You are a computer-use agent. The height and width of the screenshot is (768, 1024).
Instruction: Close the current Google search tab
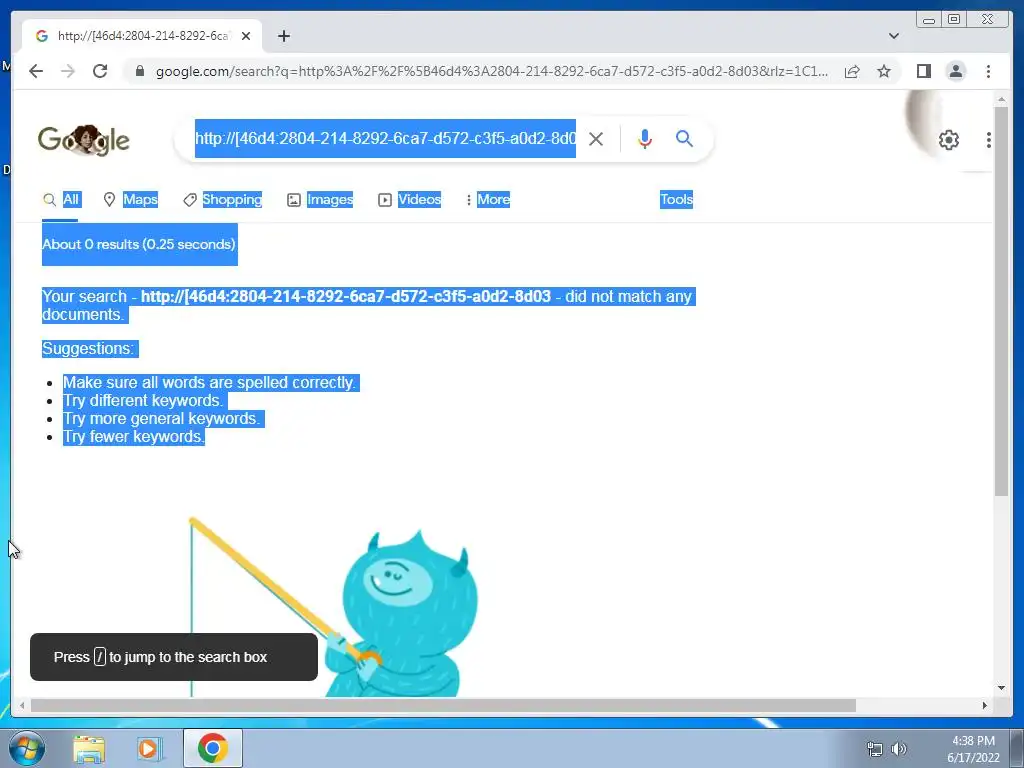(246, 36)
